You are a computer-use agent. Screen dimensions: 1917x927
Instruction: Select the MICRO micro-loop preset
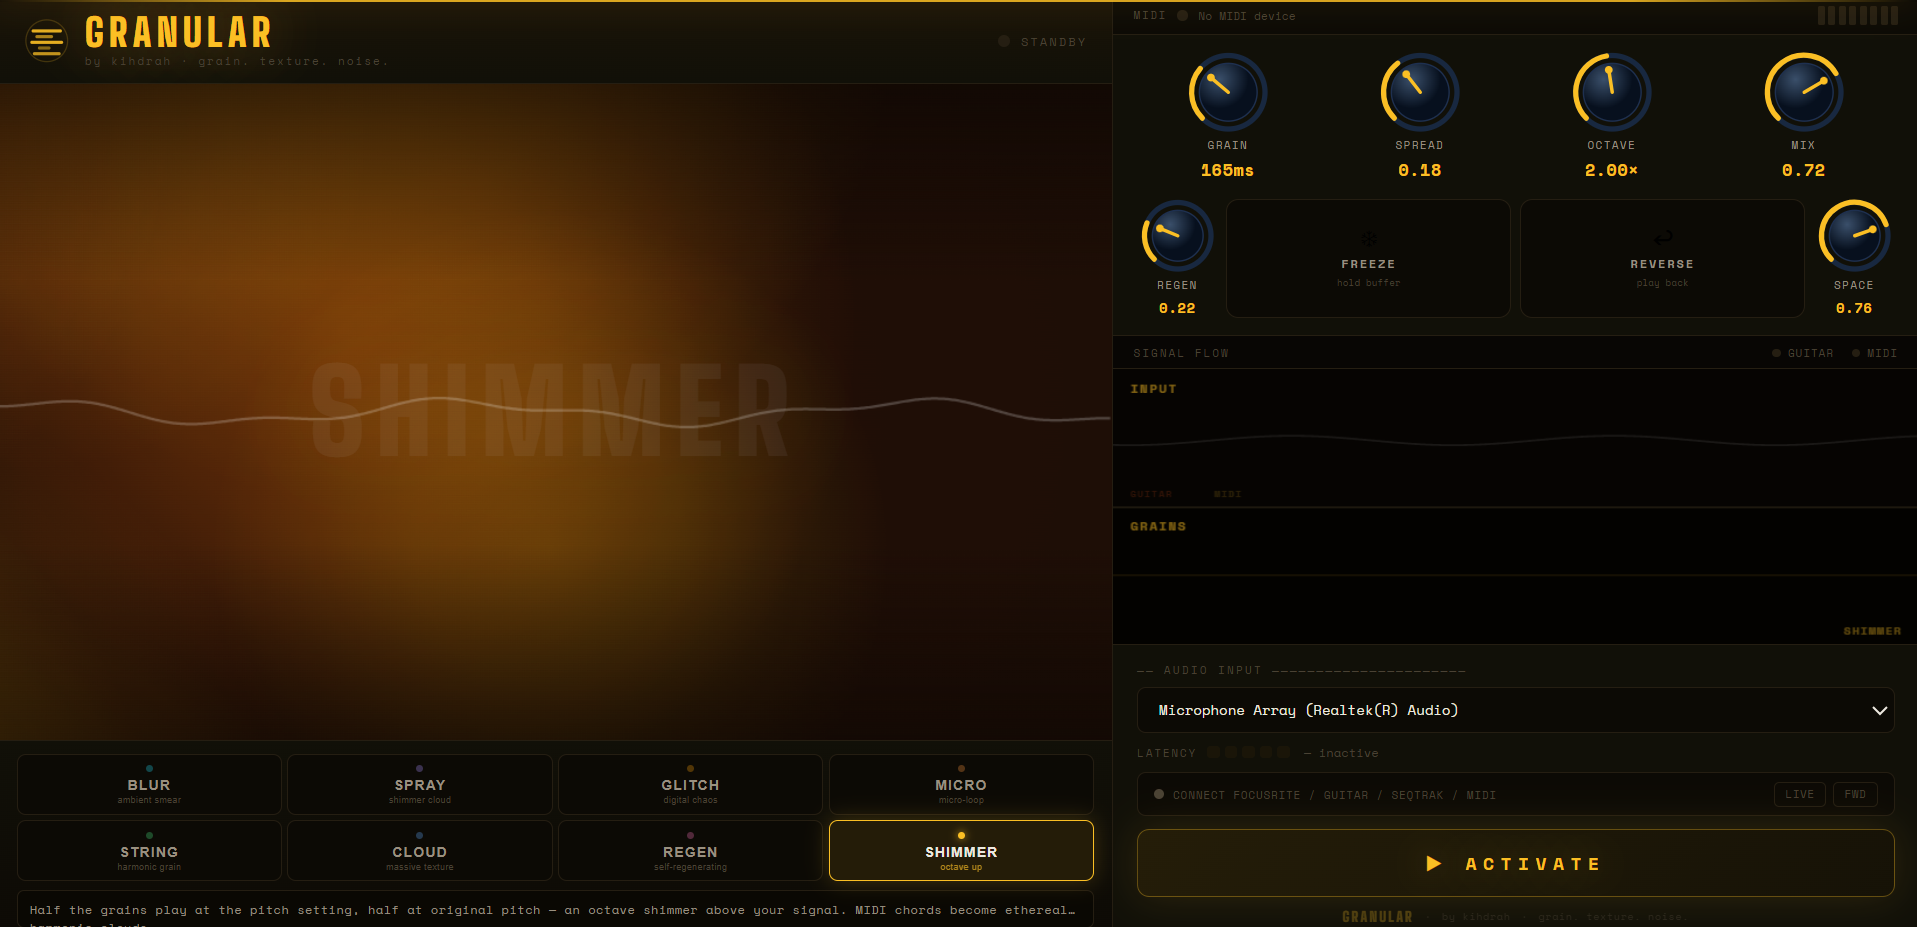click(x=961, y=785)
